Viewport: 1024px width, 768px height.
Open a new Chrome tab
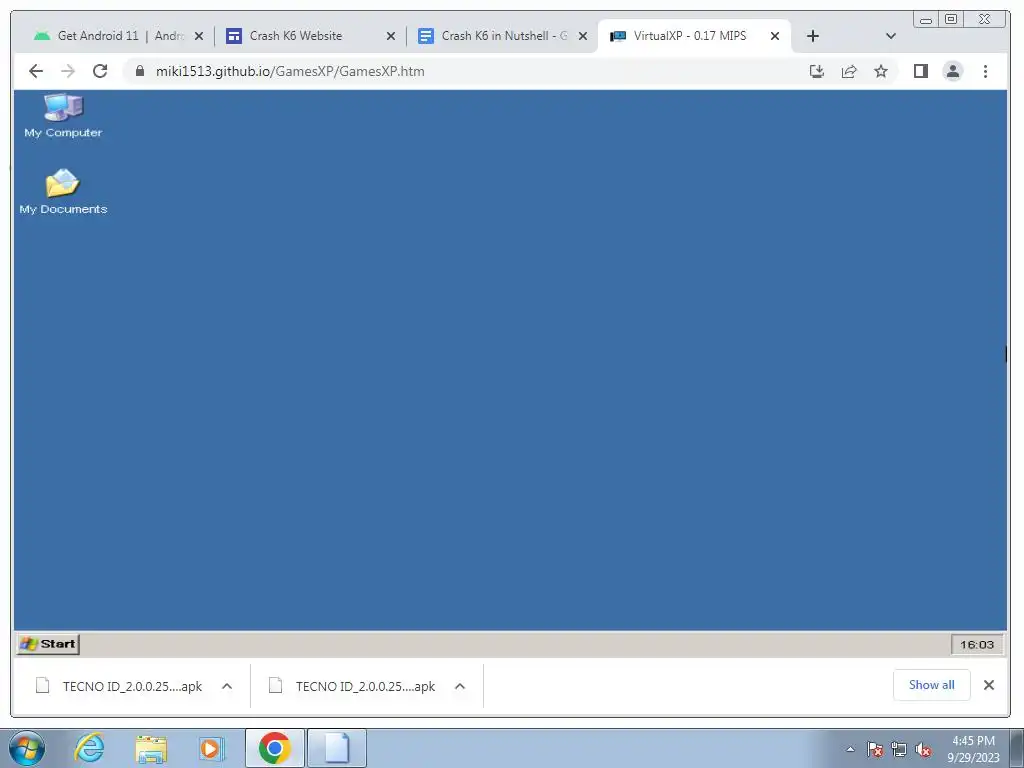point(812,37)
